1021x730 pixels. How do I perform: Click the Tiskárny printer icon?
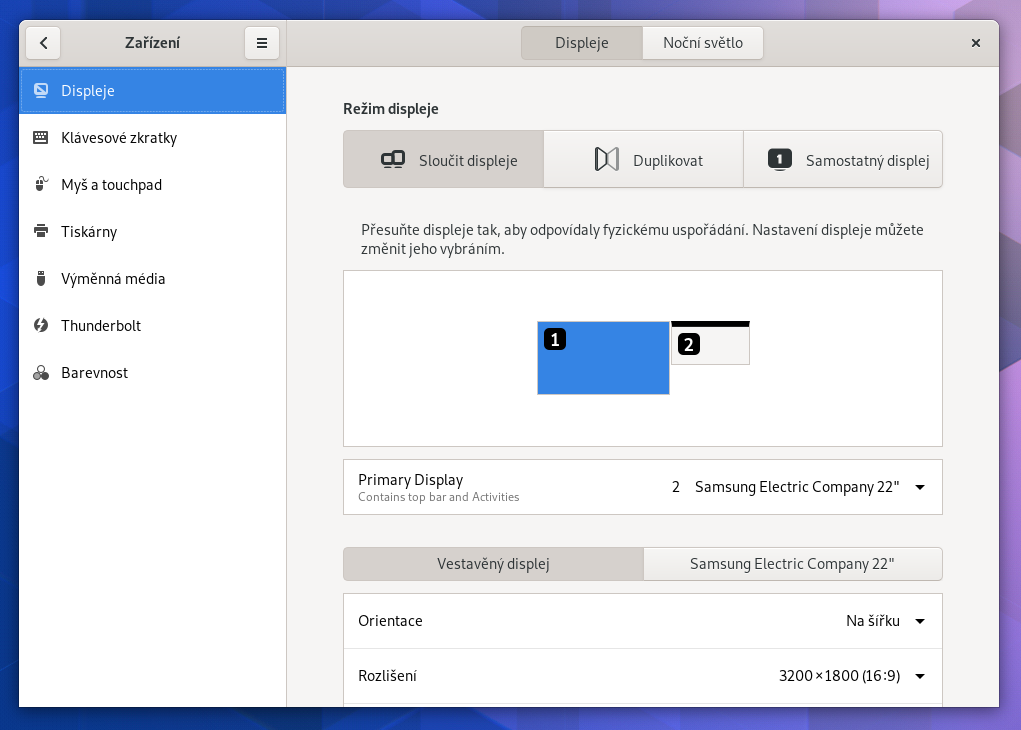41,232
